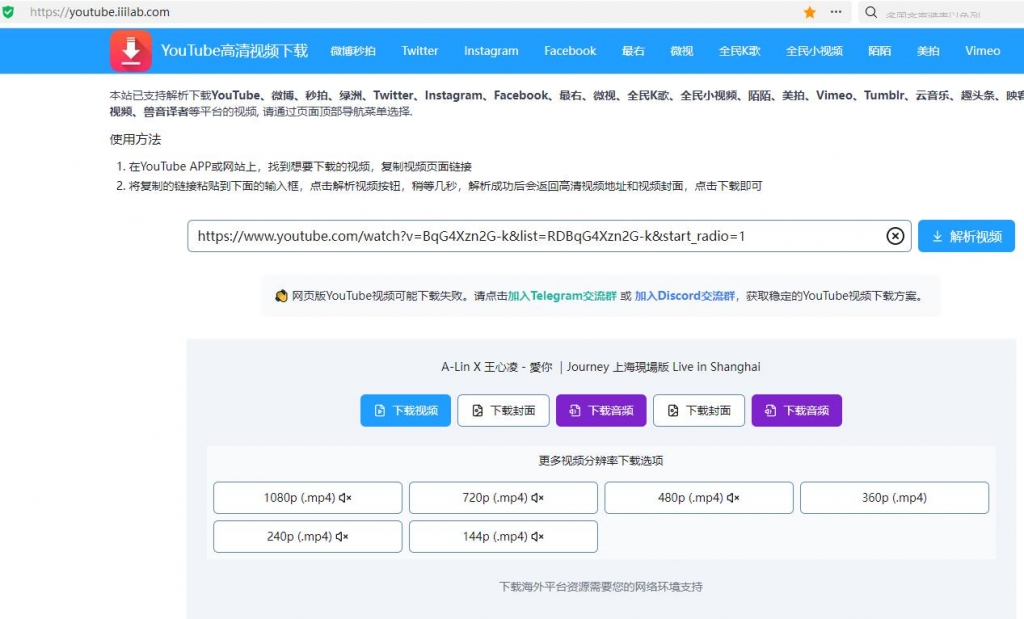Screen dimensions: 1024x619
Task: Click the 下载海外平台资源需要您的网络环境支持 note
Action: click(x=601, y=586)
